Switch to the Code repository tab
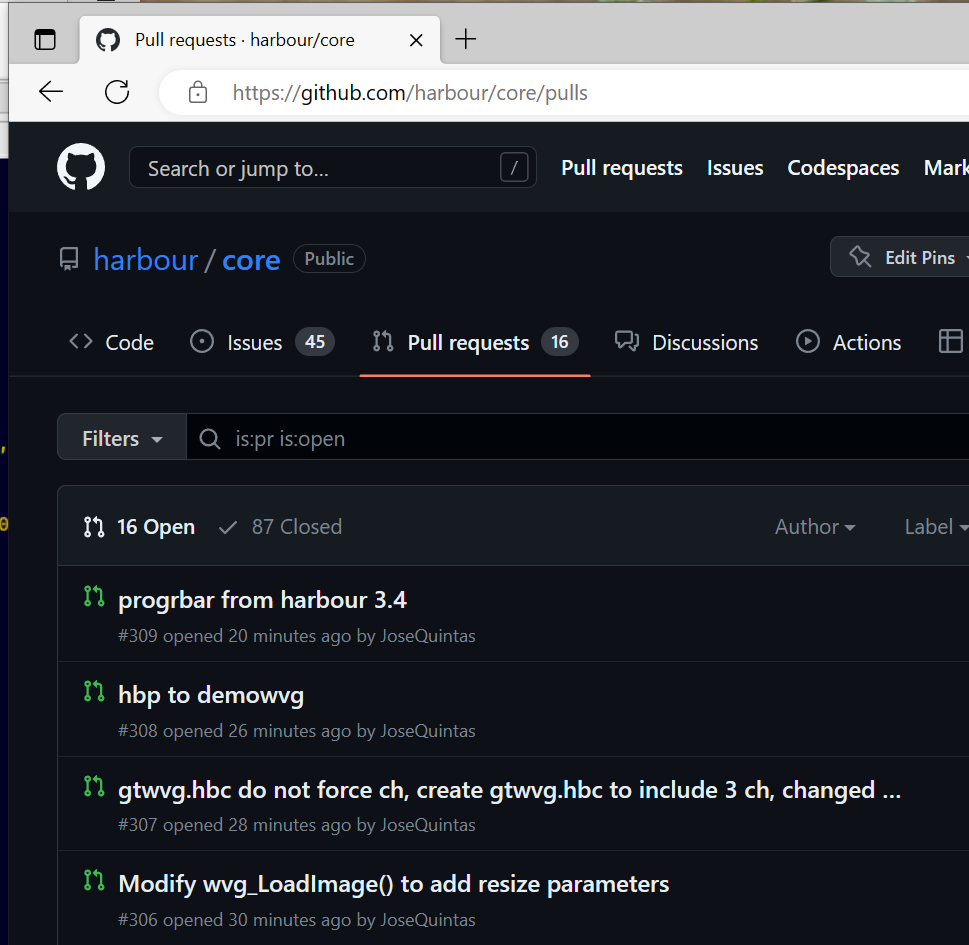969x945 pixels. [x=111, y=342]
